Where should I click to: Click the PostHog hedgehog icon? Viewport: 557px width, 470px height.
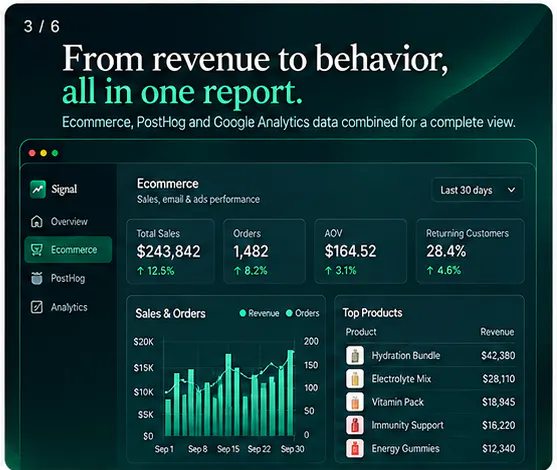coord(37,278)
